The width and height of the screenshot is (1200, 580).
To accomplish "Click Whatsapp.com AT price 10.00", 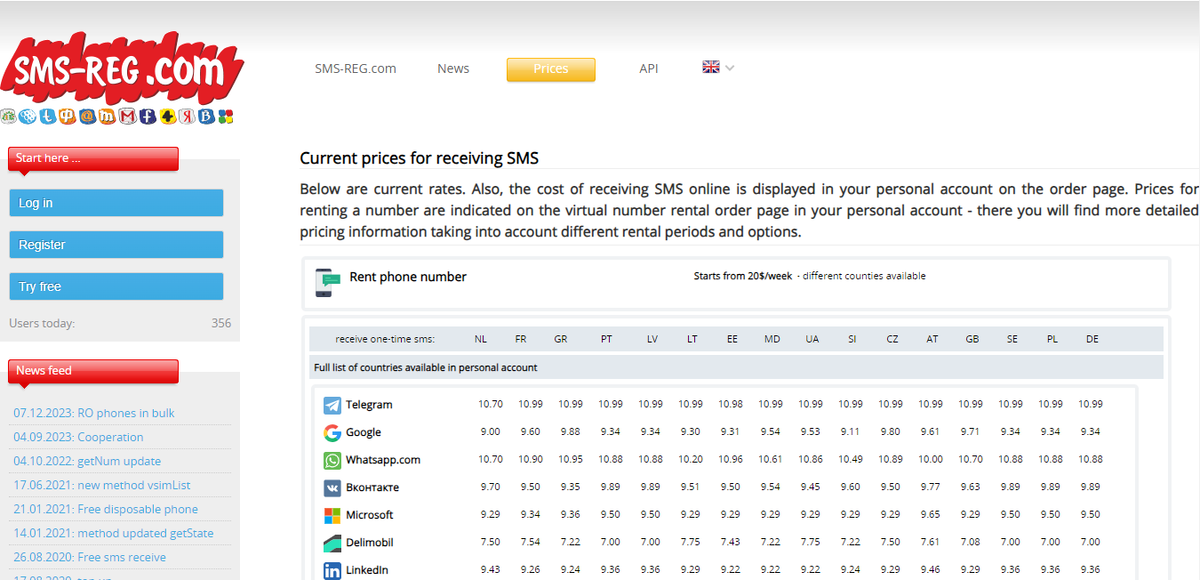I will click(x=931, y=459).
